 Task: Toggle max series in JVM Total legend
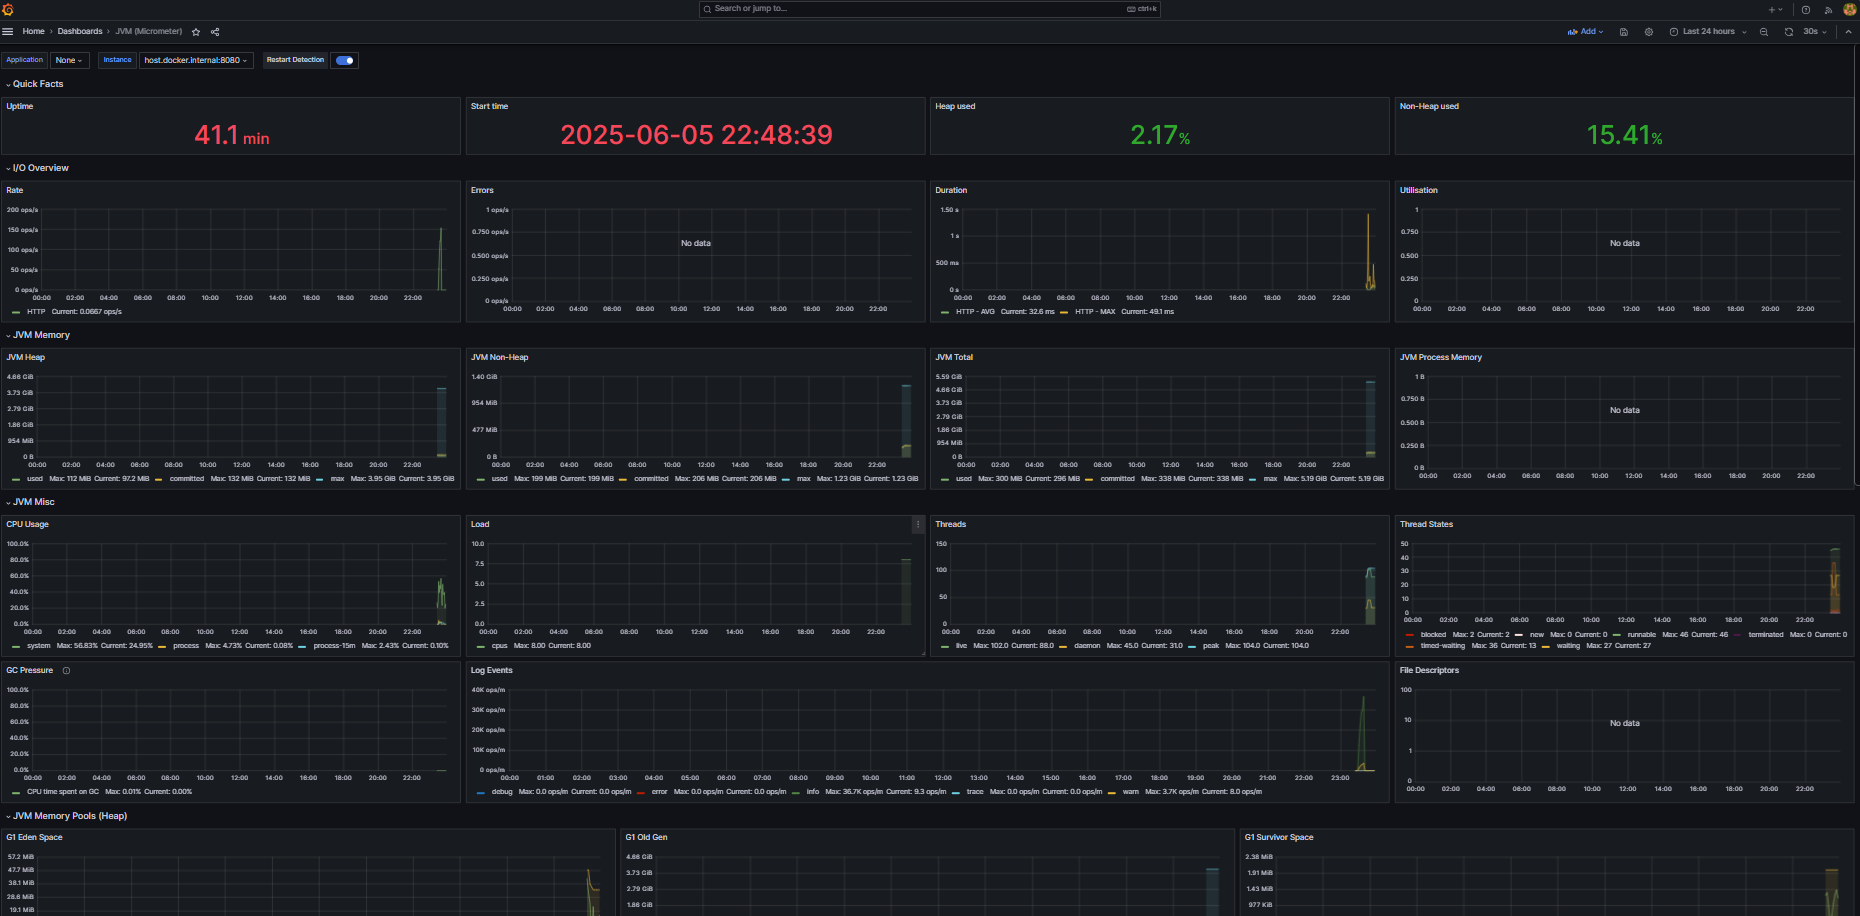[x=1271, y=479]
